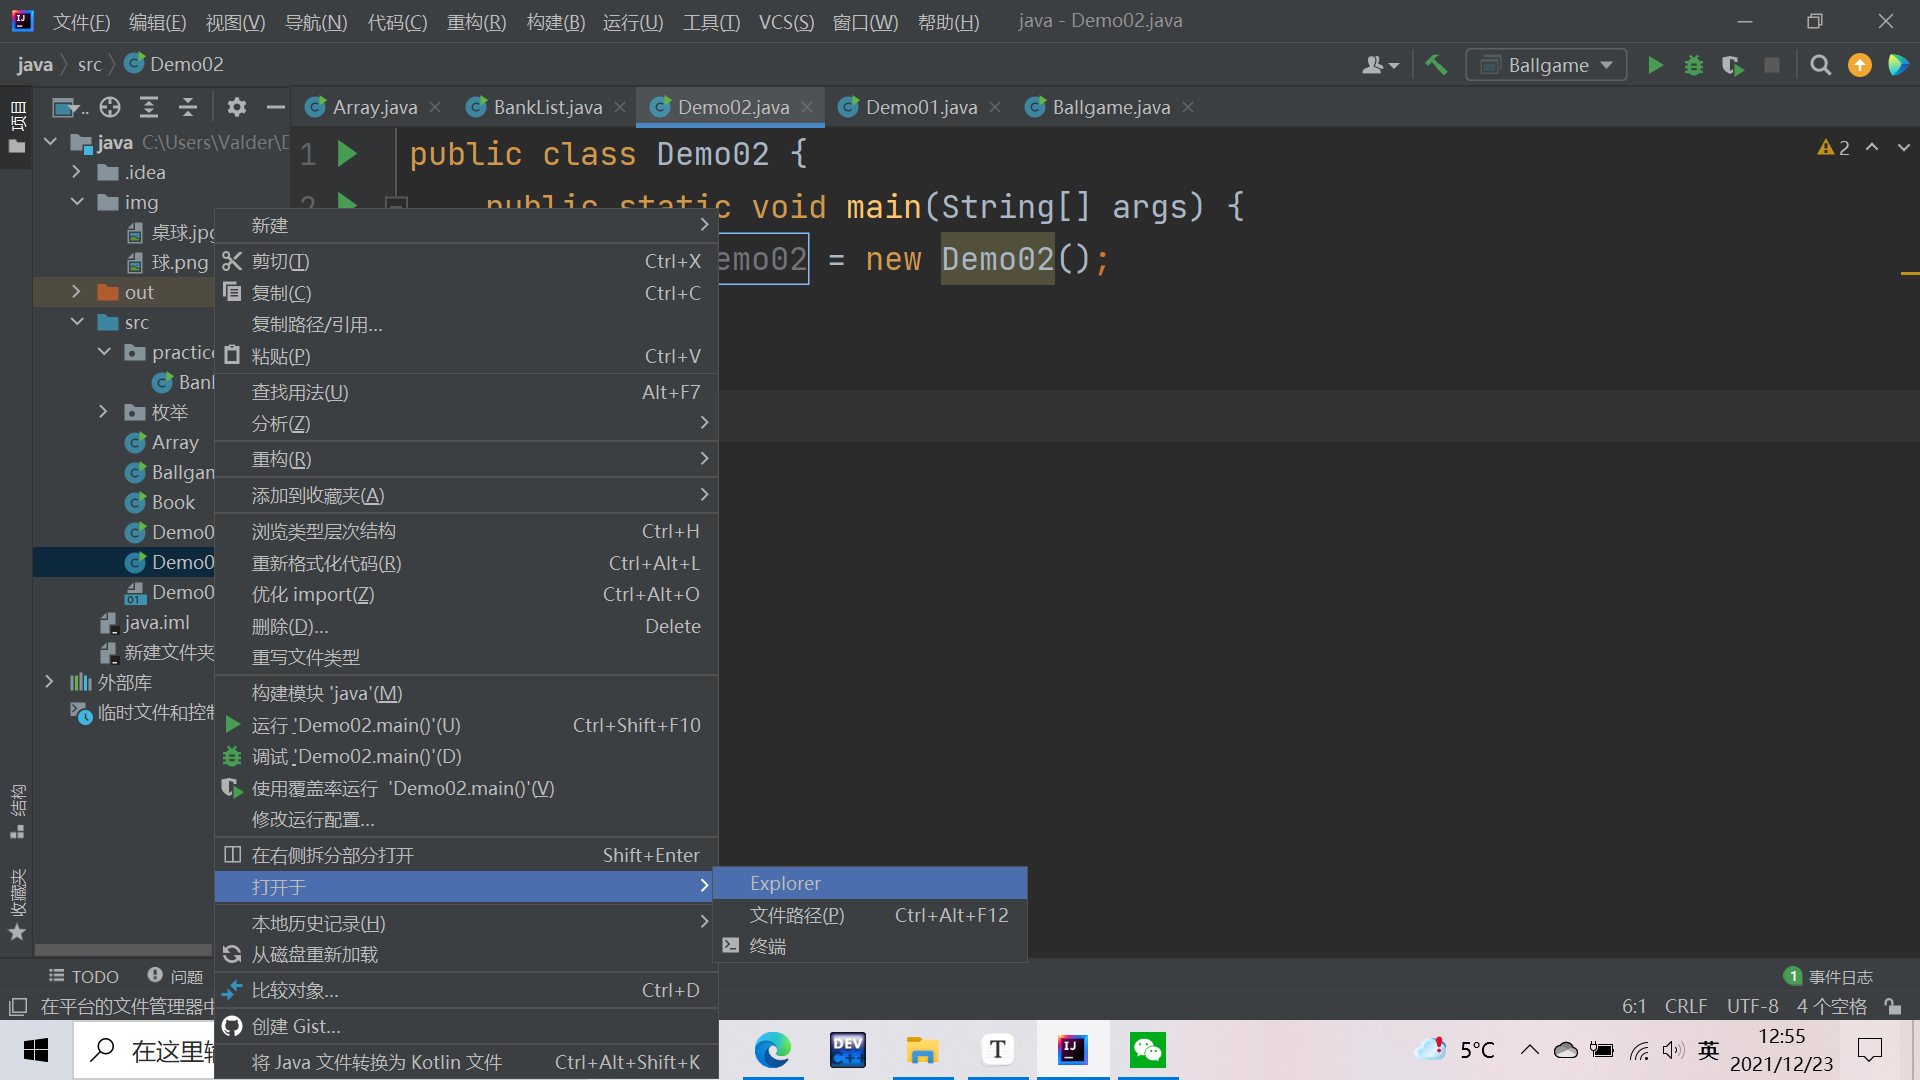This screenshot has width=1920, height=1080.
Task: Click the Debug bug icon in toolbar
Action: [x=1694, y=65]
